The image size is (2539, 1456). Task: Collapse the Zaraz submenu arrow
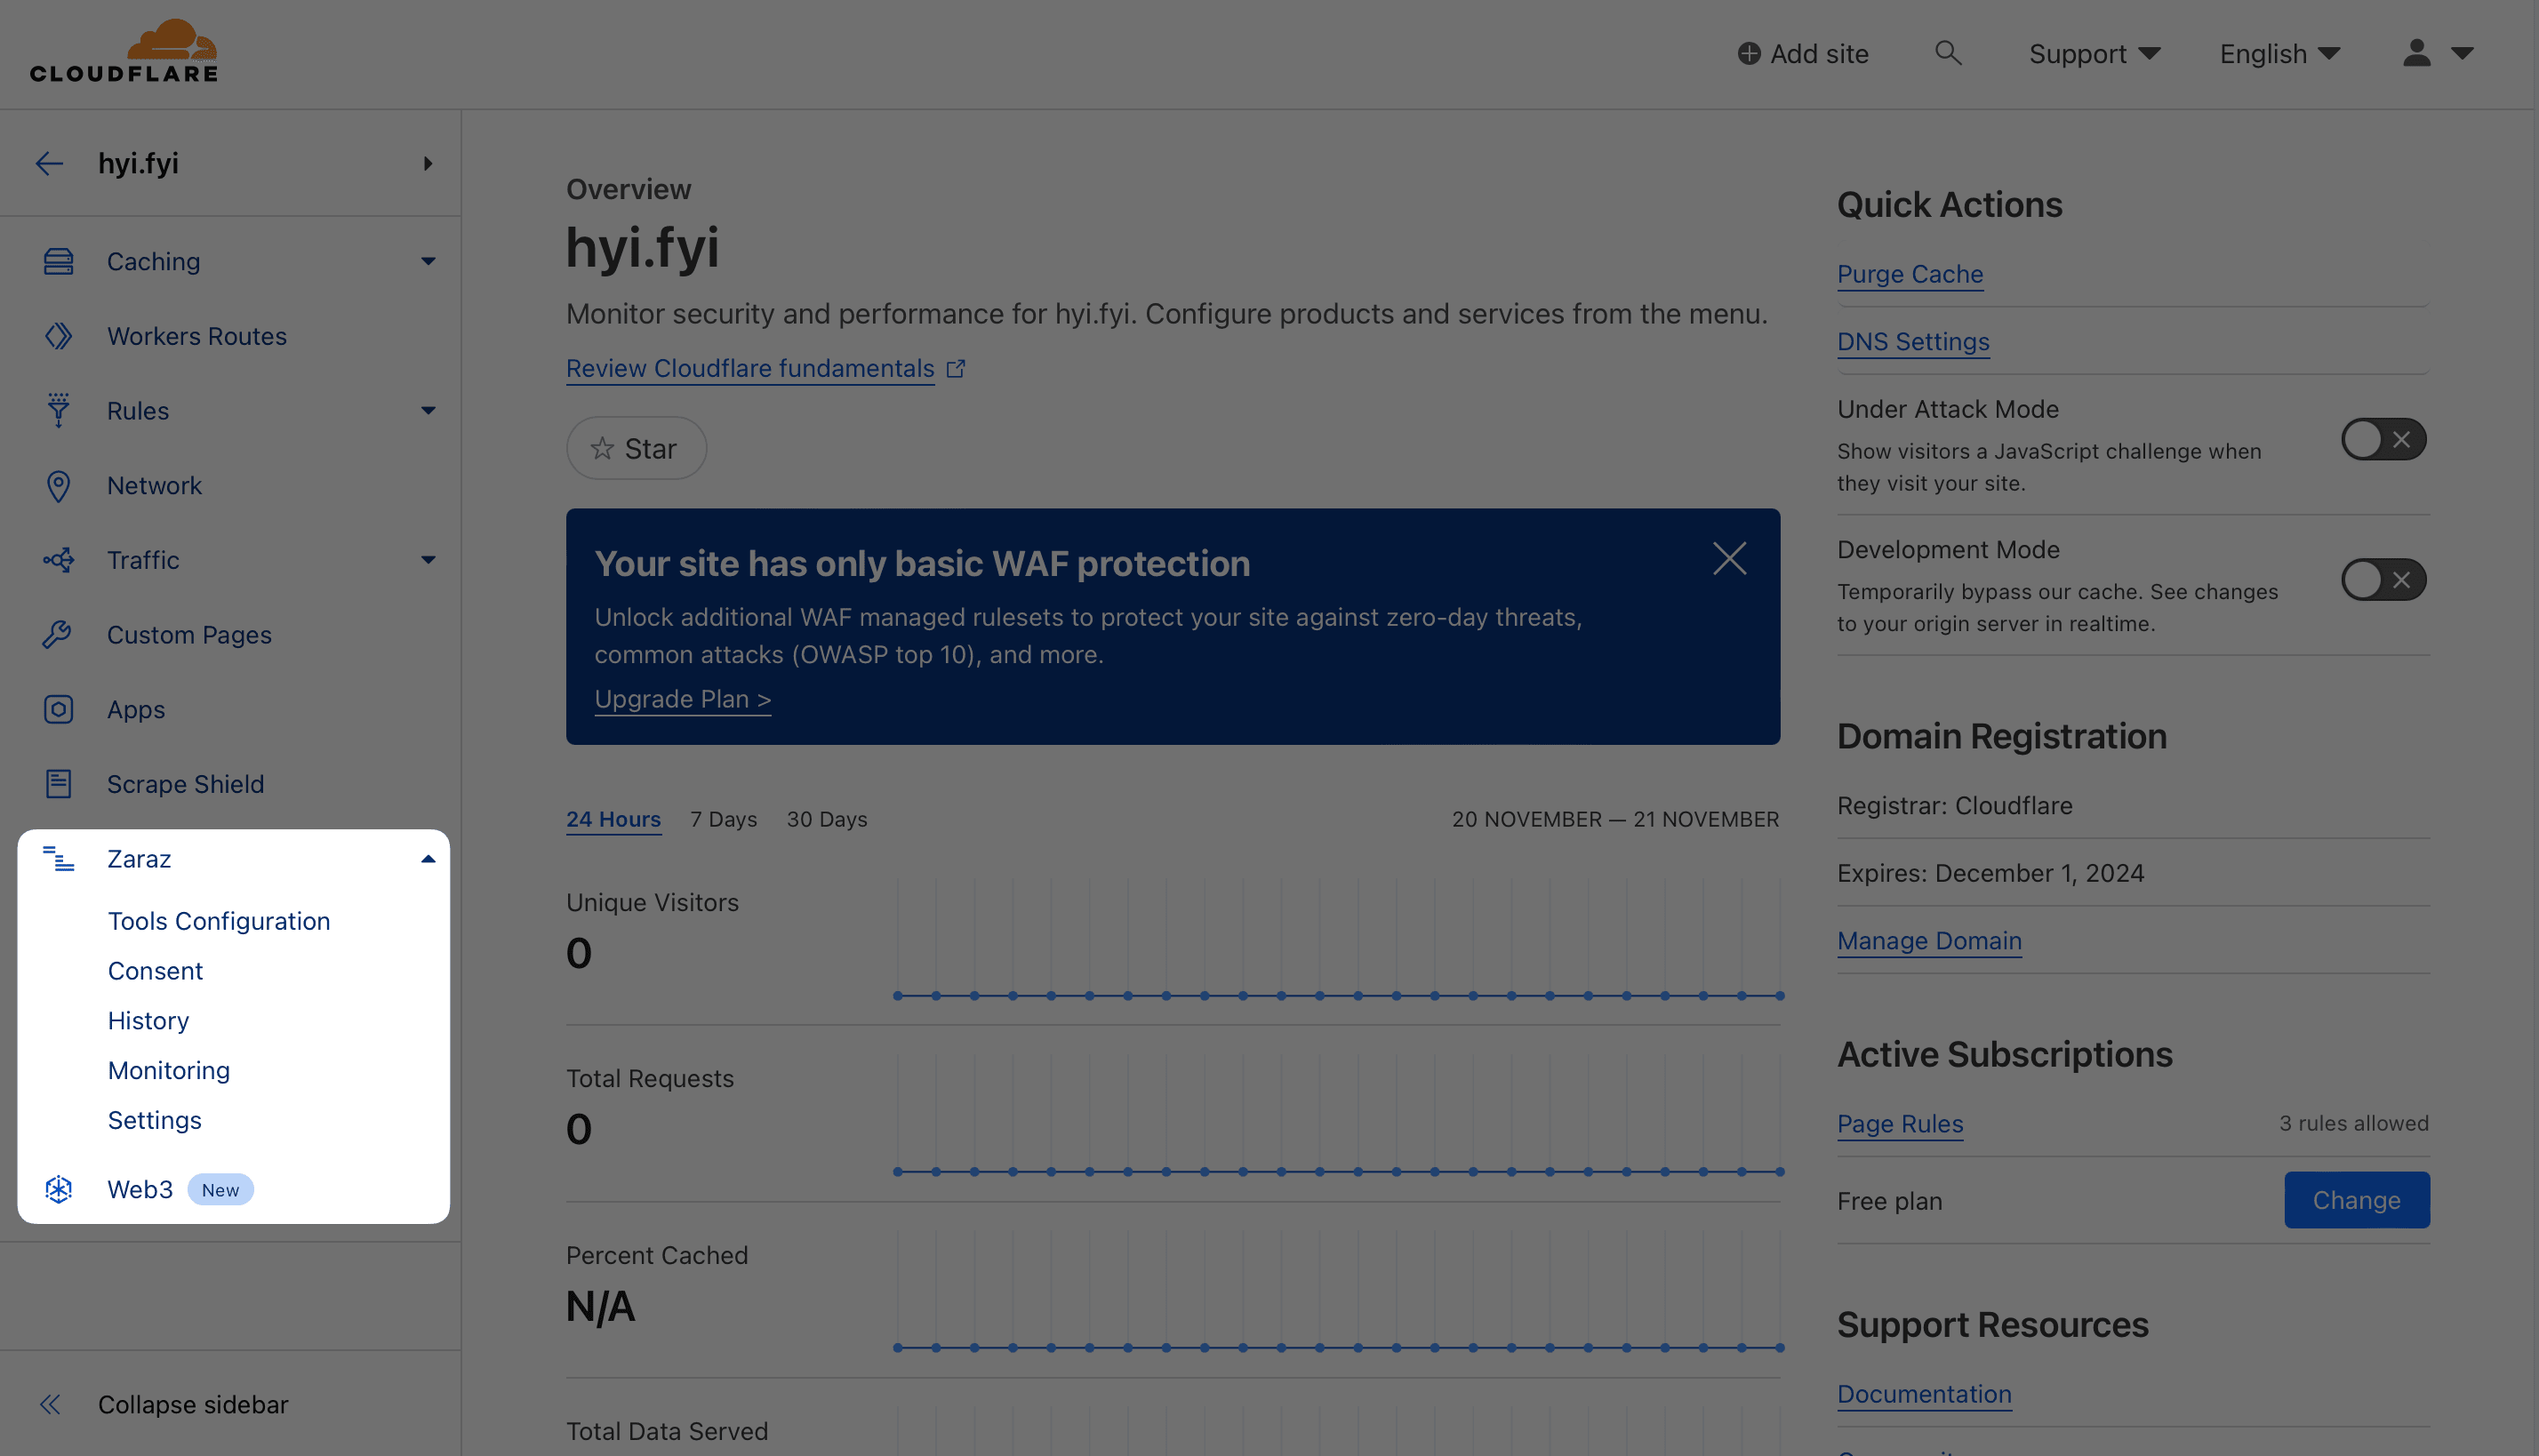pyautogui.click(x=428, y=859)
